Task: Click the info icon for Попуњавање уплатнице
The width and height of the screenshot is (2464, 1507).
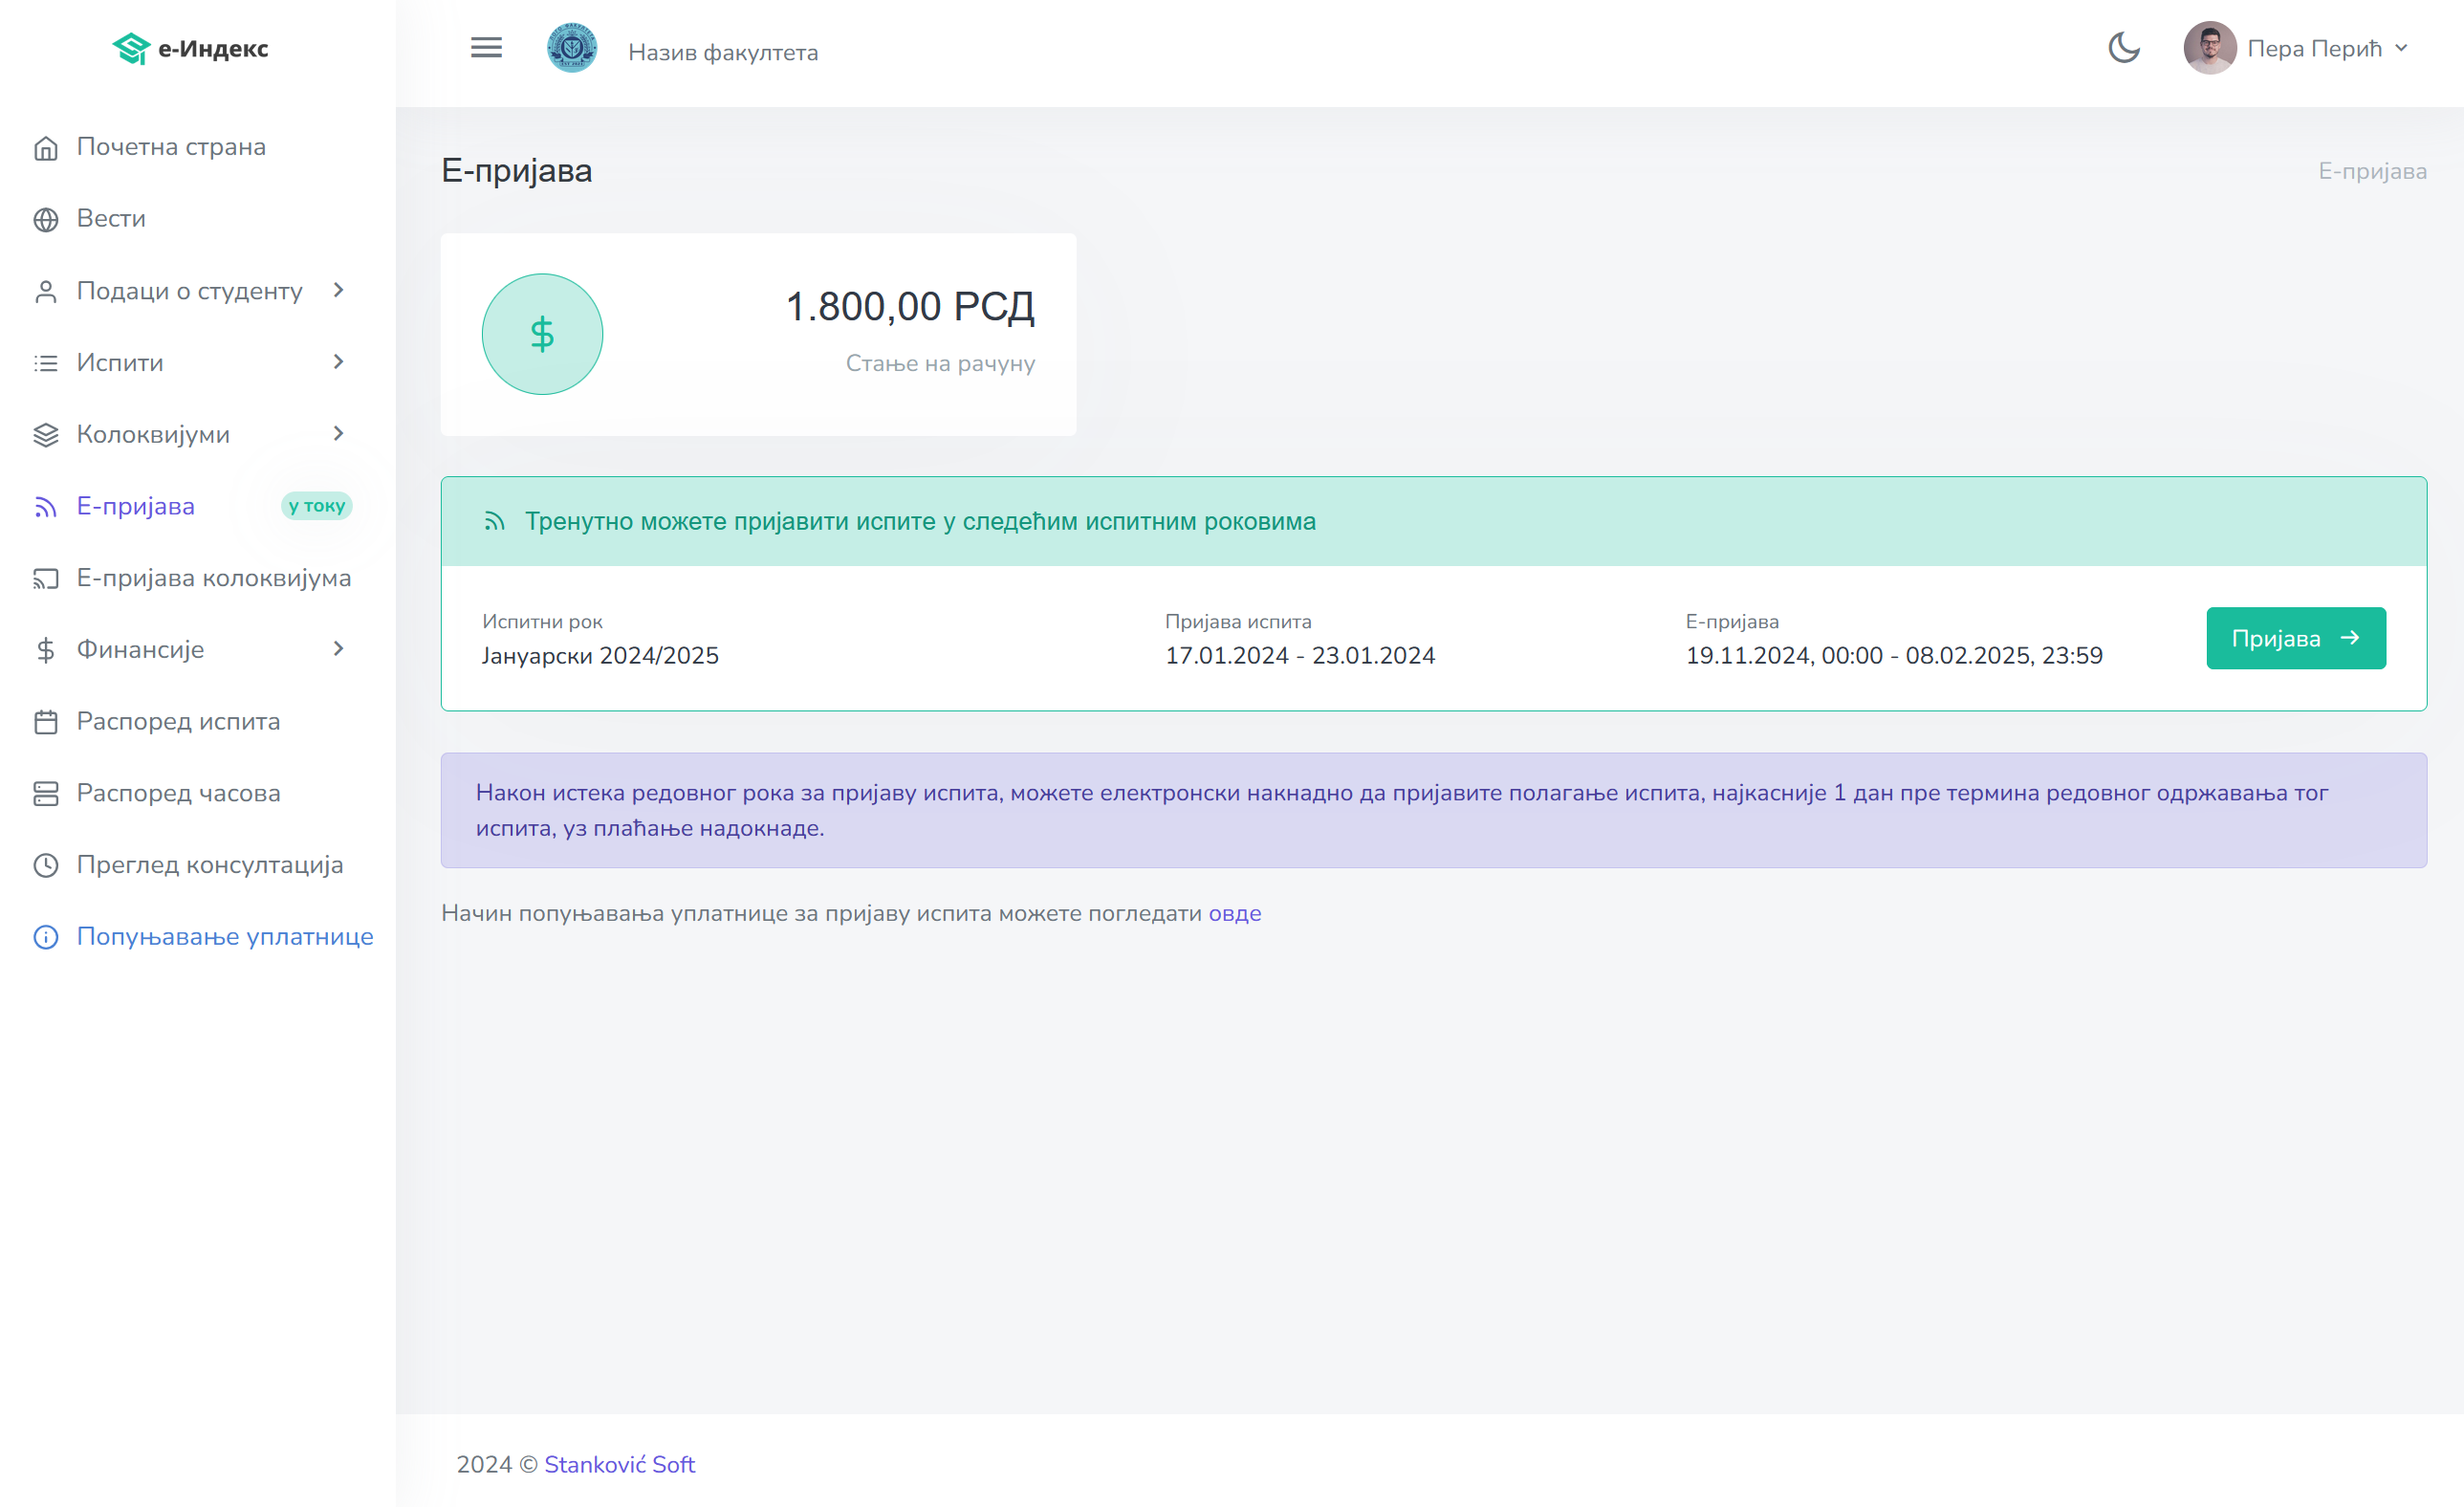Action: click(x=46, y=937)
